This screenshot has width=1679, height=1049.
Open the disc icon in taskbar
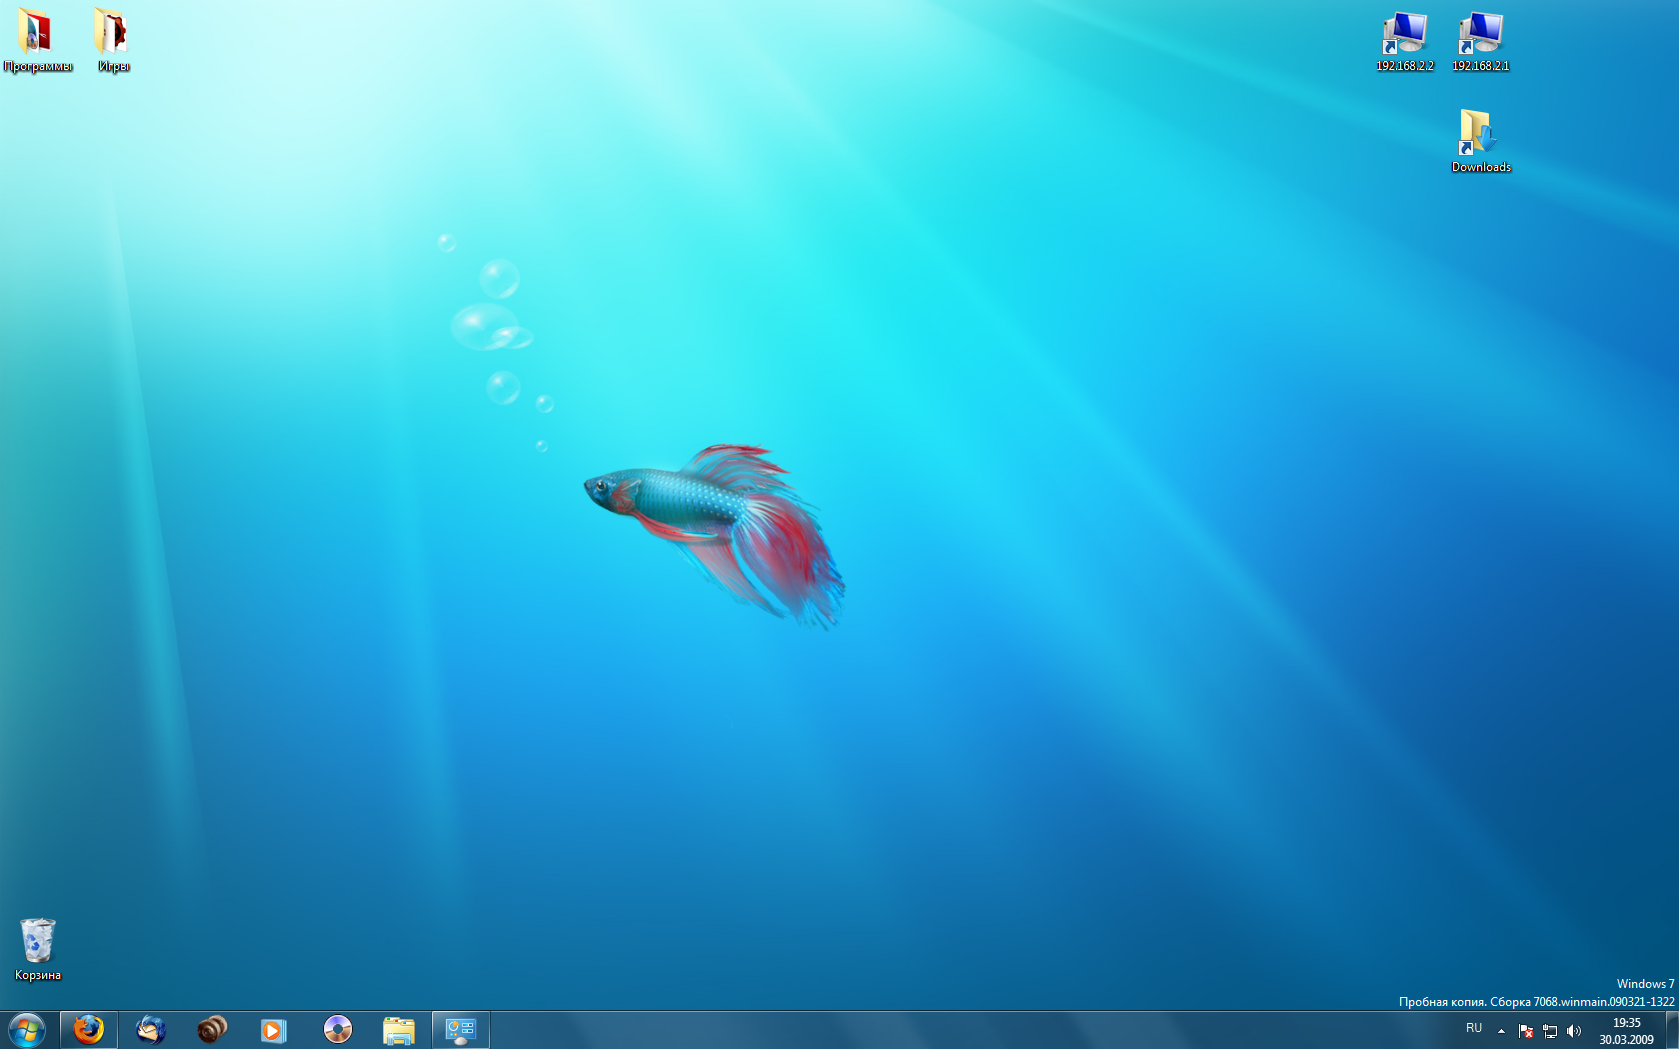click(x=338, y=1030)
